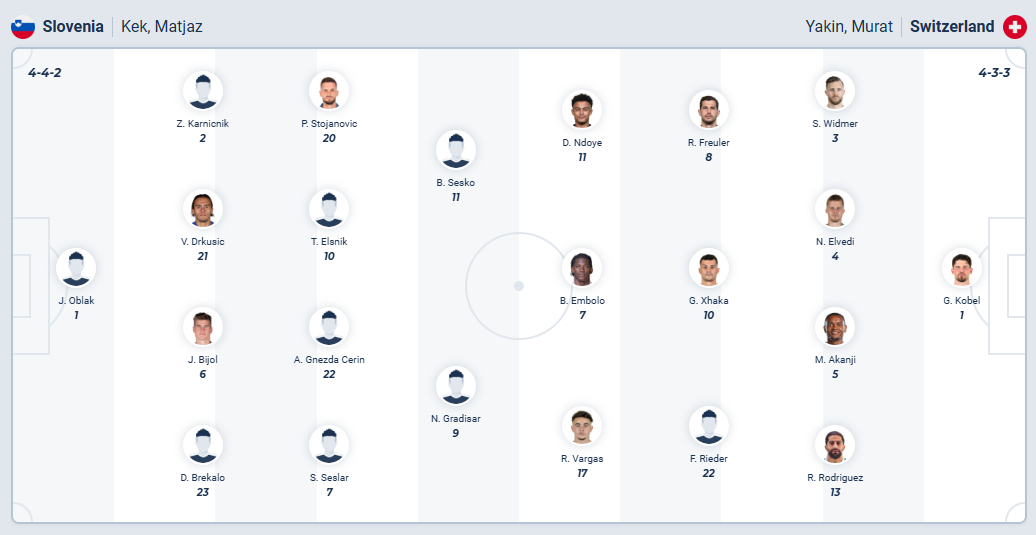The height and width of the screenshot is (535, 1036).
Task: Open P. Stojanovic's player photo
Action: 329,91
